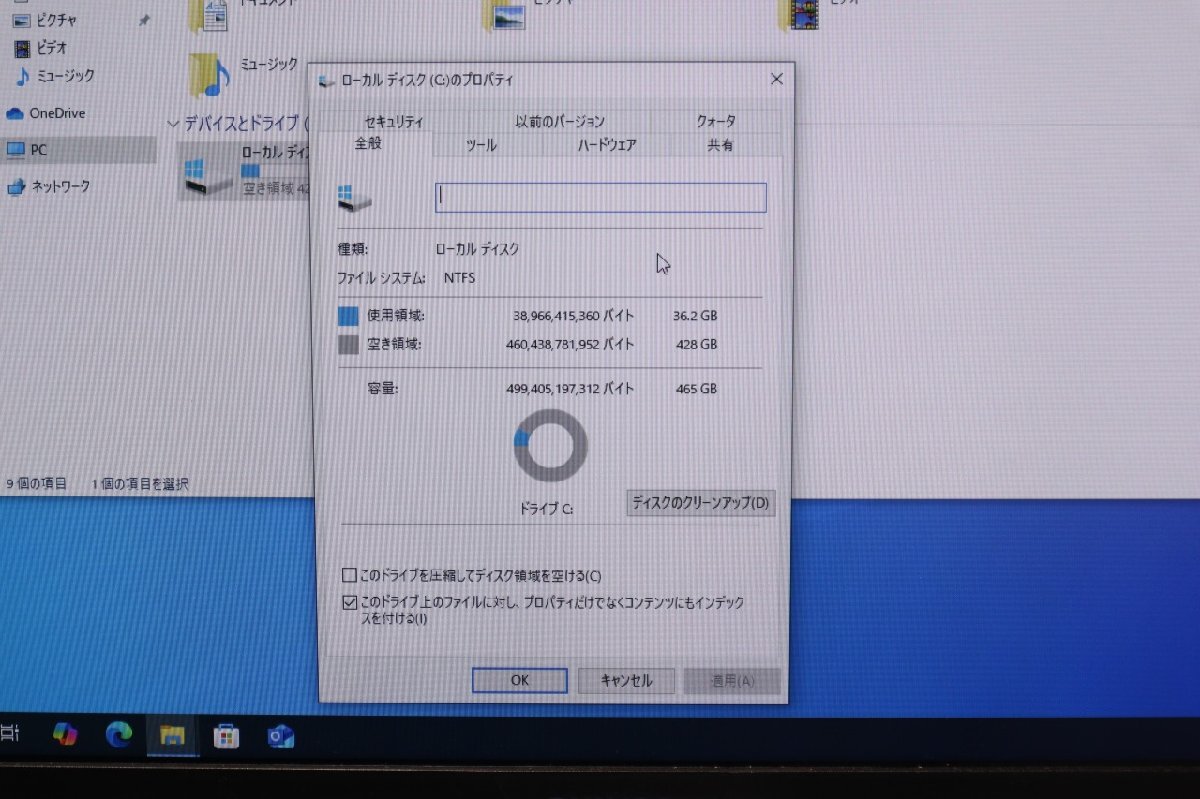Uncheck the index file contents checkbox
The height and width of the screenshot is (799, 1200).
349,603
